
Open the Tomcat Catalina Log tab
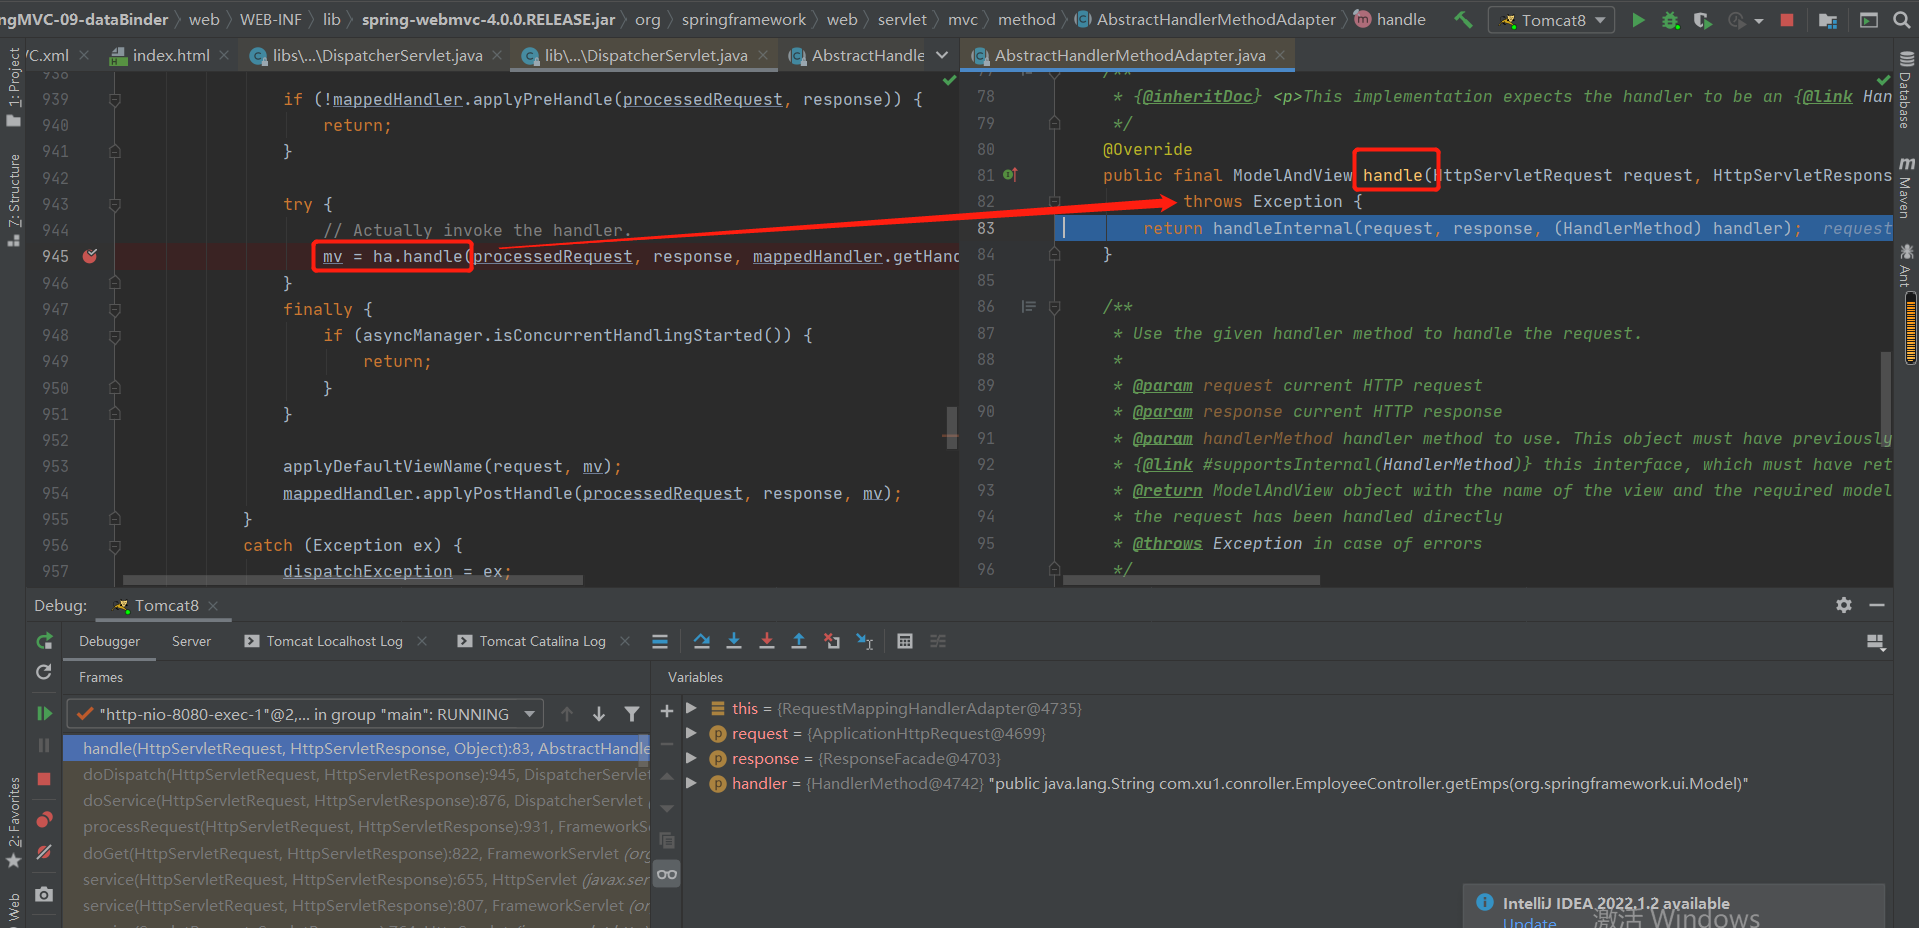pyautogui.click(x=532, y=641)
